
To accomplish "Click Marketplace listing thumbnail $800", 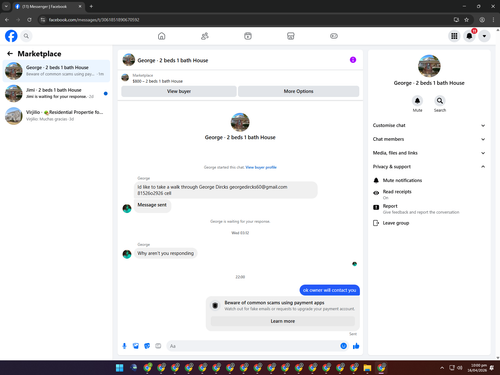I will coord(125,78).
